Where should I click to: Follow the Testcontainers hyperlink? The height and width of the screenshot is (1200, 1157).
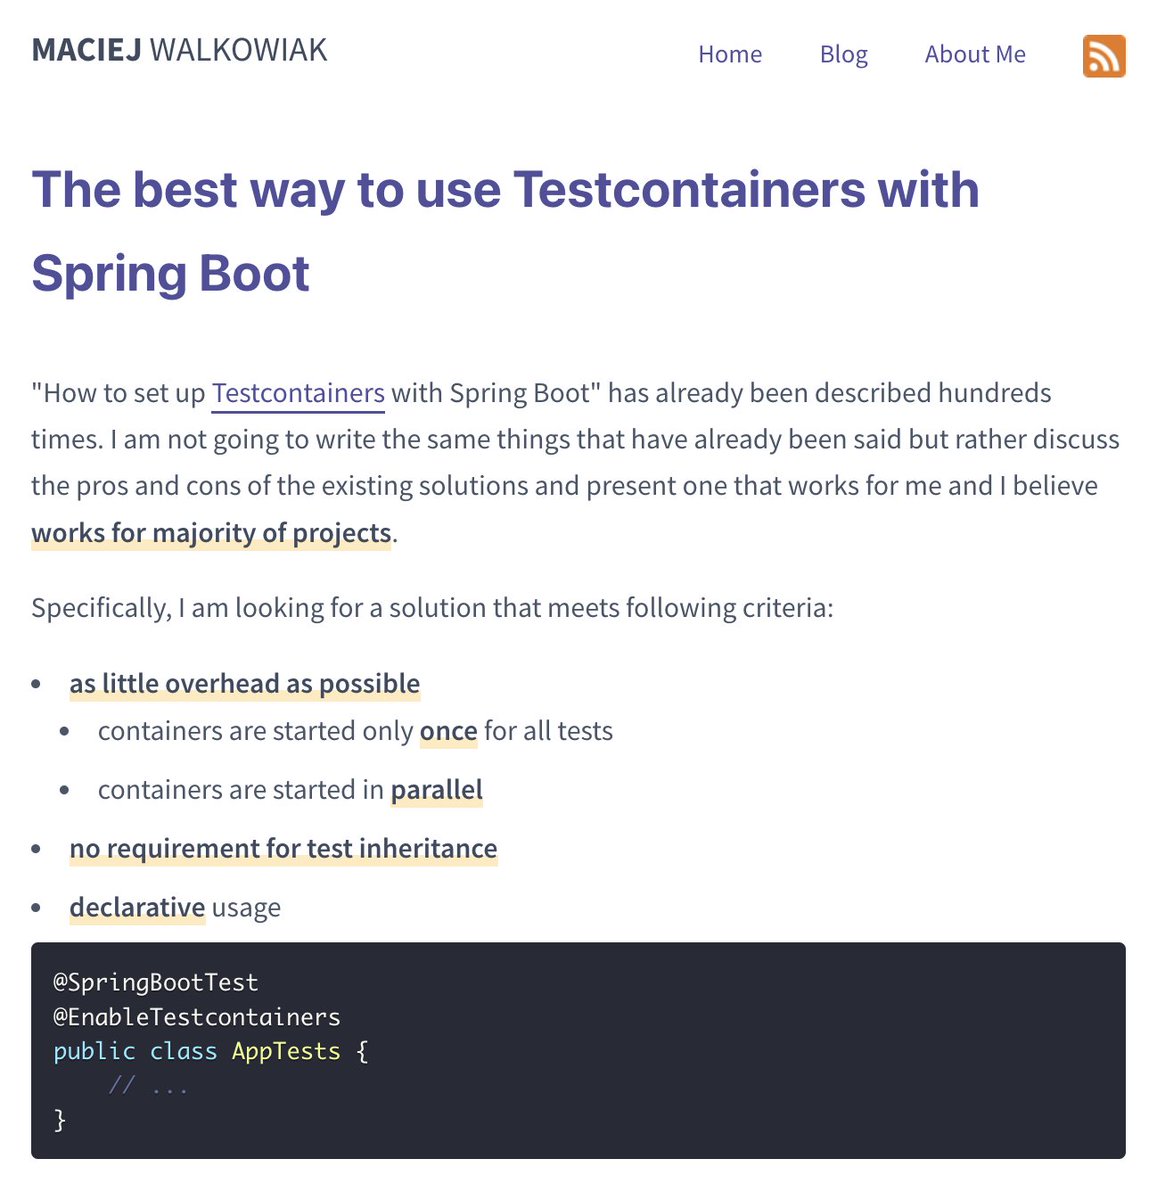coord(297,393)
